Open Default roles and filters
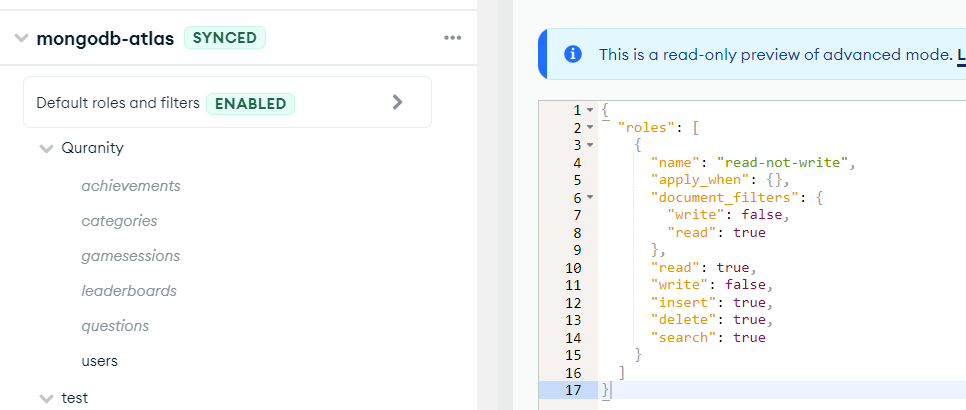The image size is (966, 410). pos(120,103)
